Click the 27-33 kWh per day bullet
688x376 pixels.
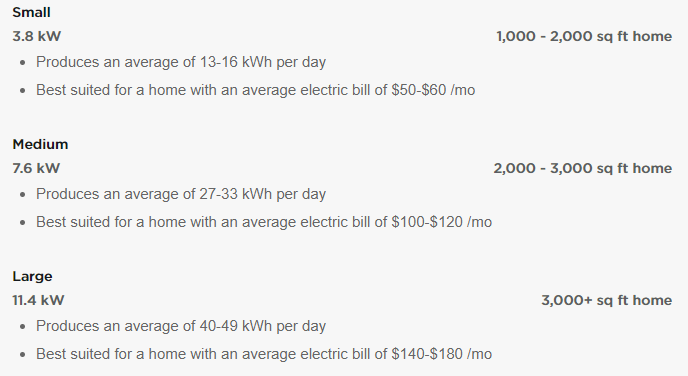point(181,194)
